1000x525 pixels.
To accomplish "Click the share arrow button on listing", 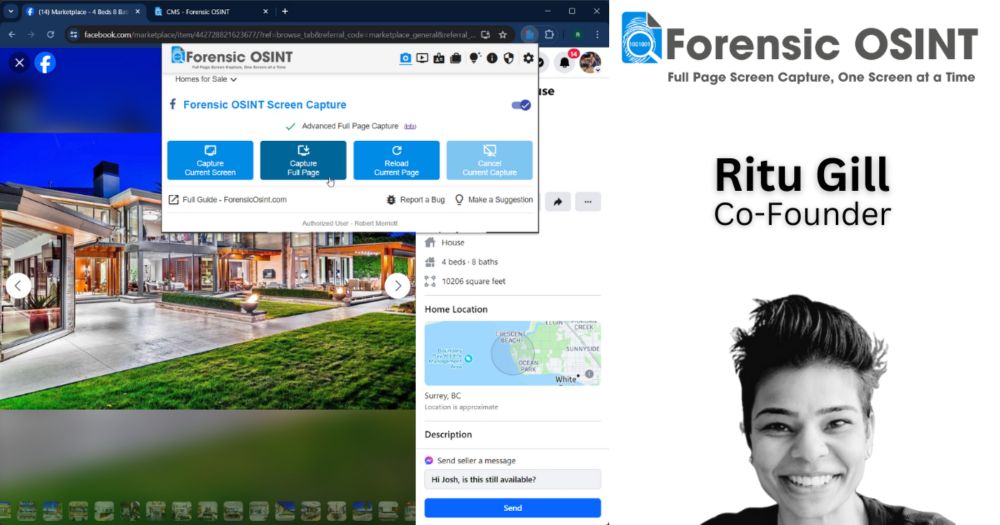I will point(558,202).
